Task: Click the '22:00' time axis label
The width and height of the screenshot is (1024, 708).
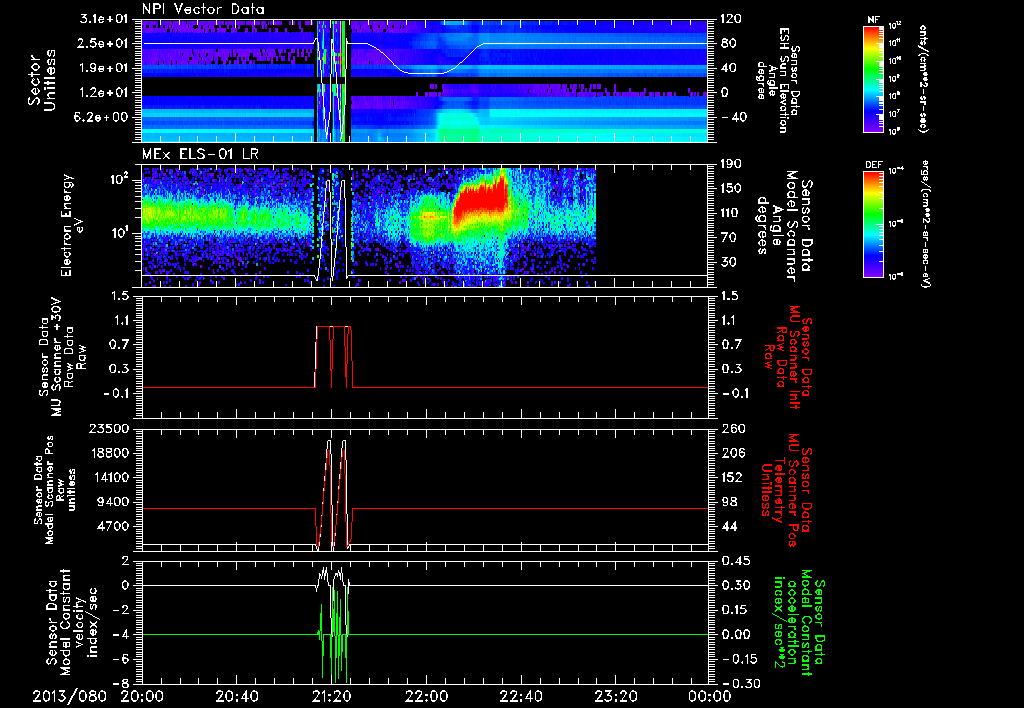Action: coord(425,696)
